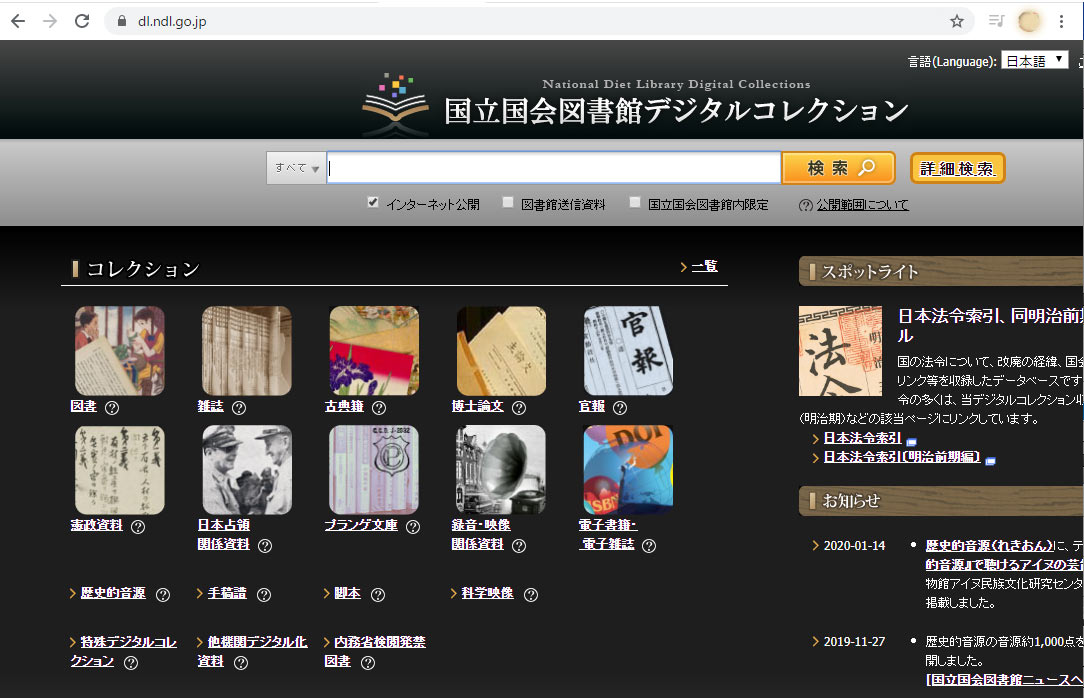
Task: Open the 録音・映像関係資料 gramophone icon
Action: [500, 470]
